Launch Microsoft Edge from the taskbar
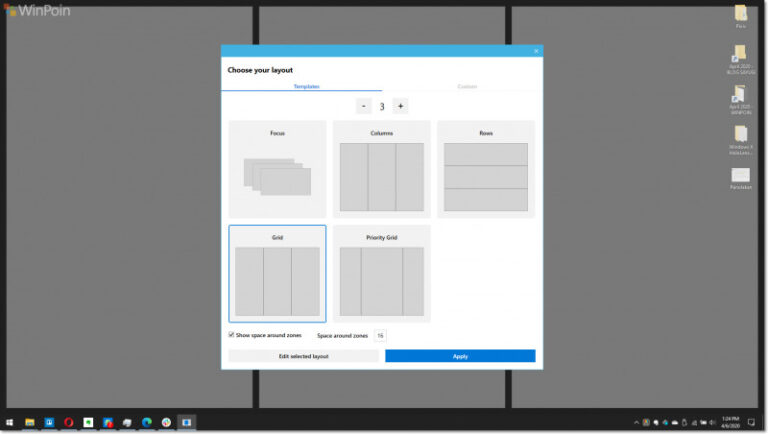This screenshot has width=768, height=434. click(x=147, y=422)
